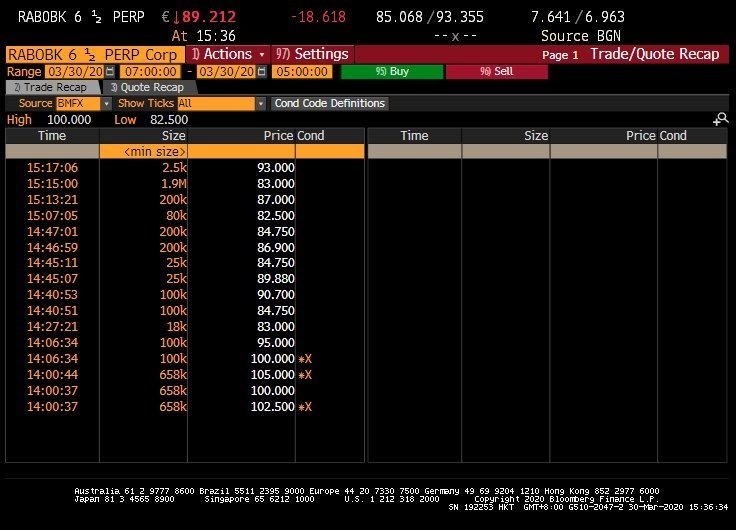Screen dimensions: 736x530
Task: Click the RABOBK 6 ½ PERP Corp security field
Action: (95, 54)
